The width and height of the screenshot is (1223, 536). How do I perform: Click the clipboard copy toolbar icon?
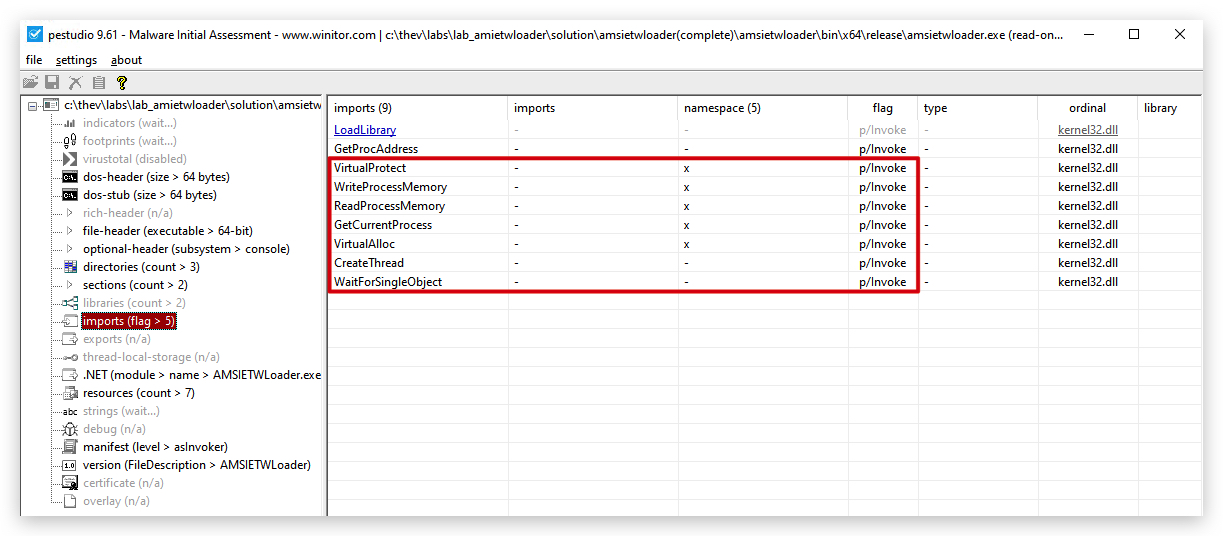[98, 83]
